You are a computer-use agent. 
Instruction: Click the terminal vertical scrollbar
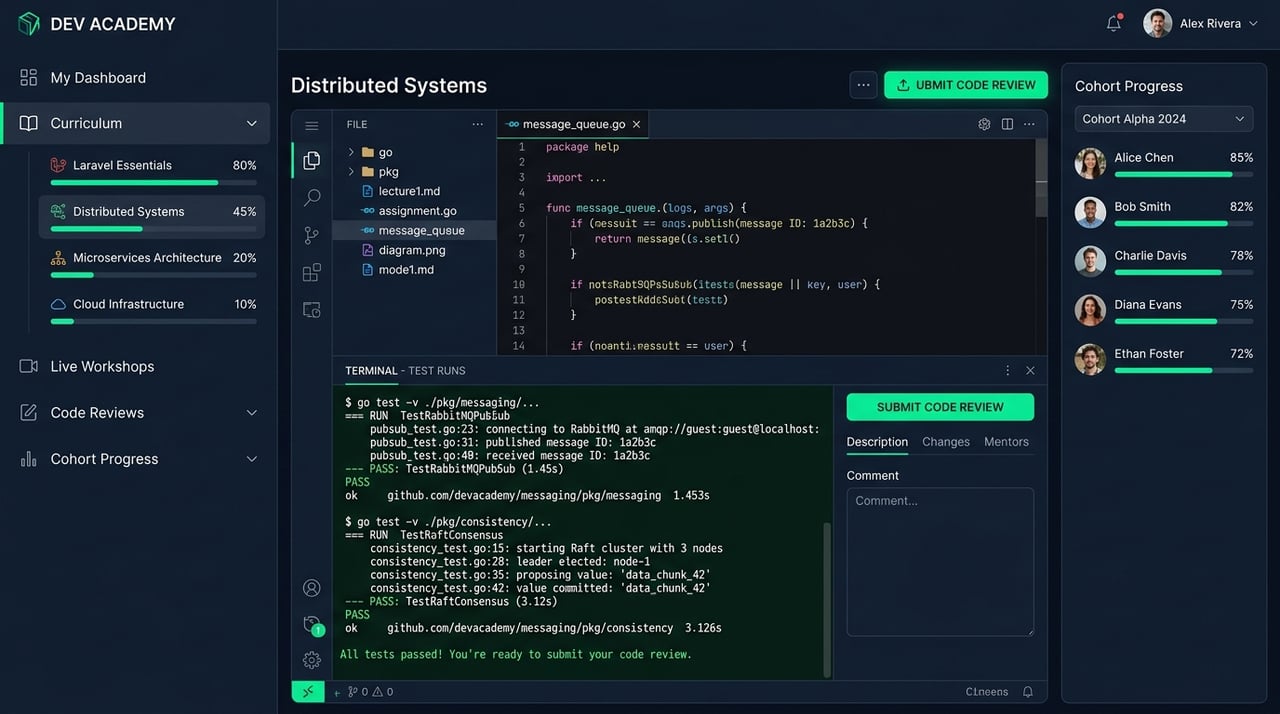826,600
